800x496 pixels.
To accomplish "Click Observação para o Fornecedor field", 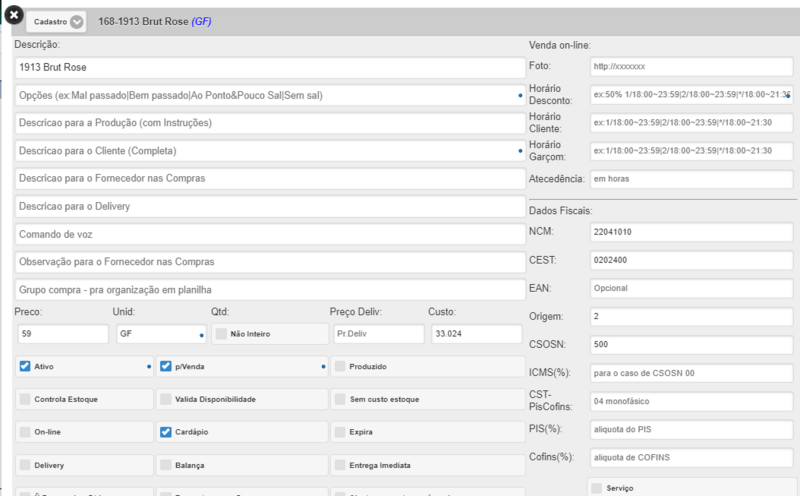I will (x=270, y=262).
